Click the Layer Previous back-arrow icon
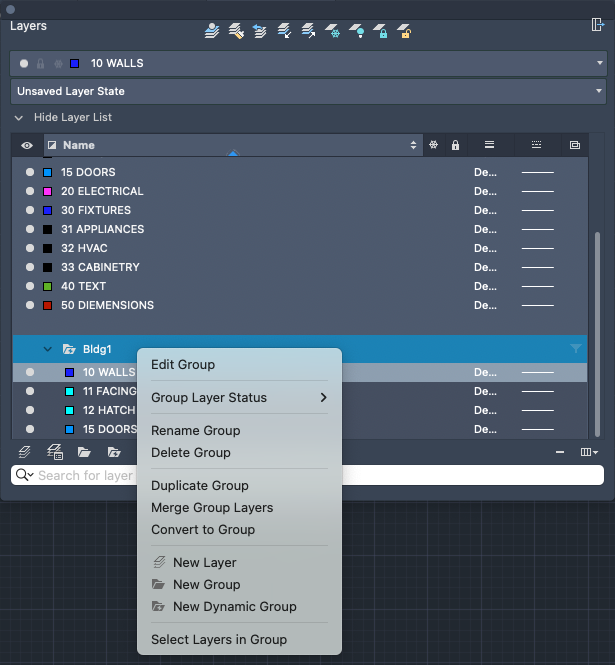This screenshot has height=665, width=615. tap(260, 31)
